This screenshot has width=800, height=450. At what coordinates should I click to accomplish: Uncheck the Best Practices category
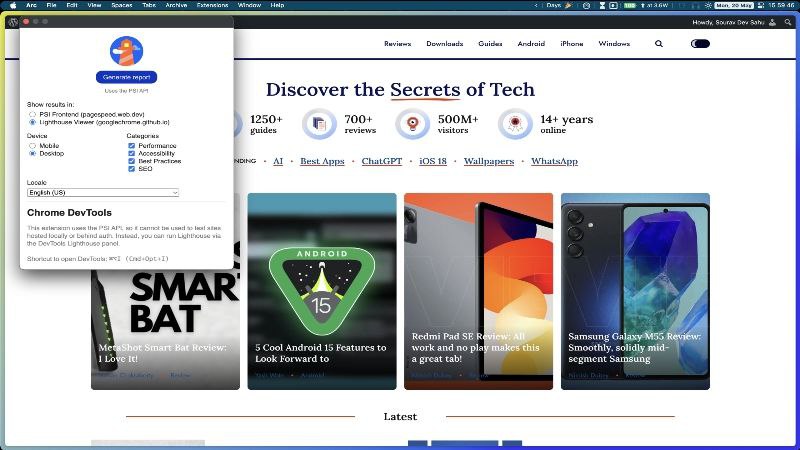(x=132, y=161)
